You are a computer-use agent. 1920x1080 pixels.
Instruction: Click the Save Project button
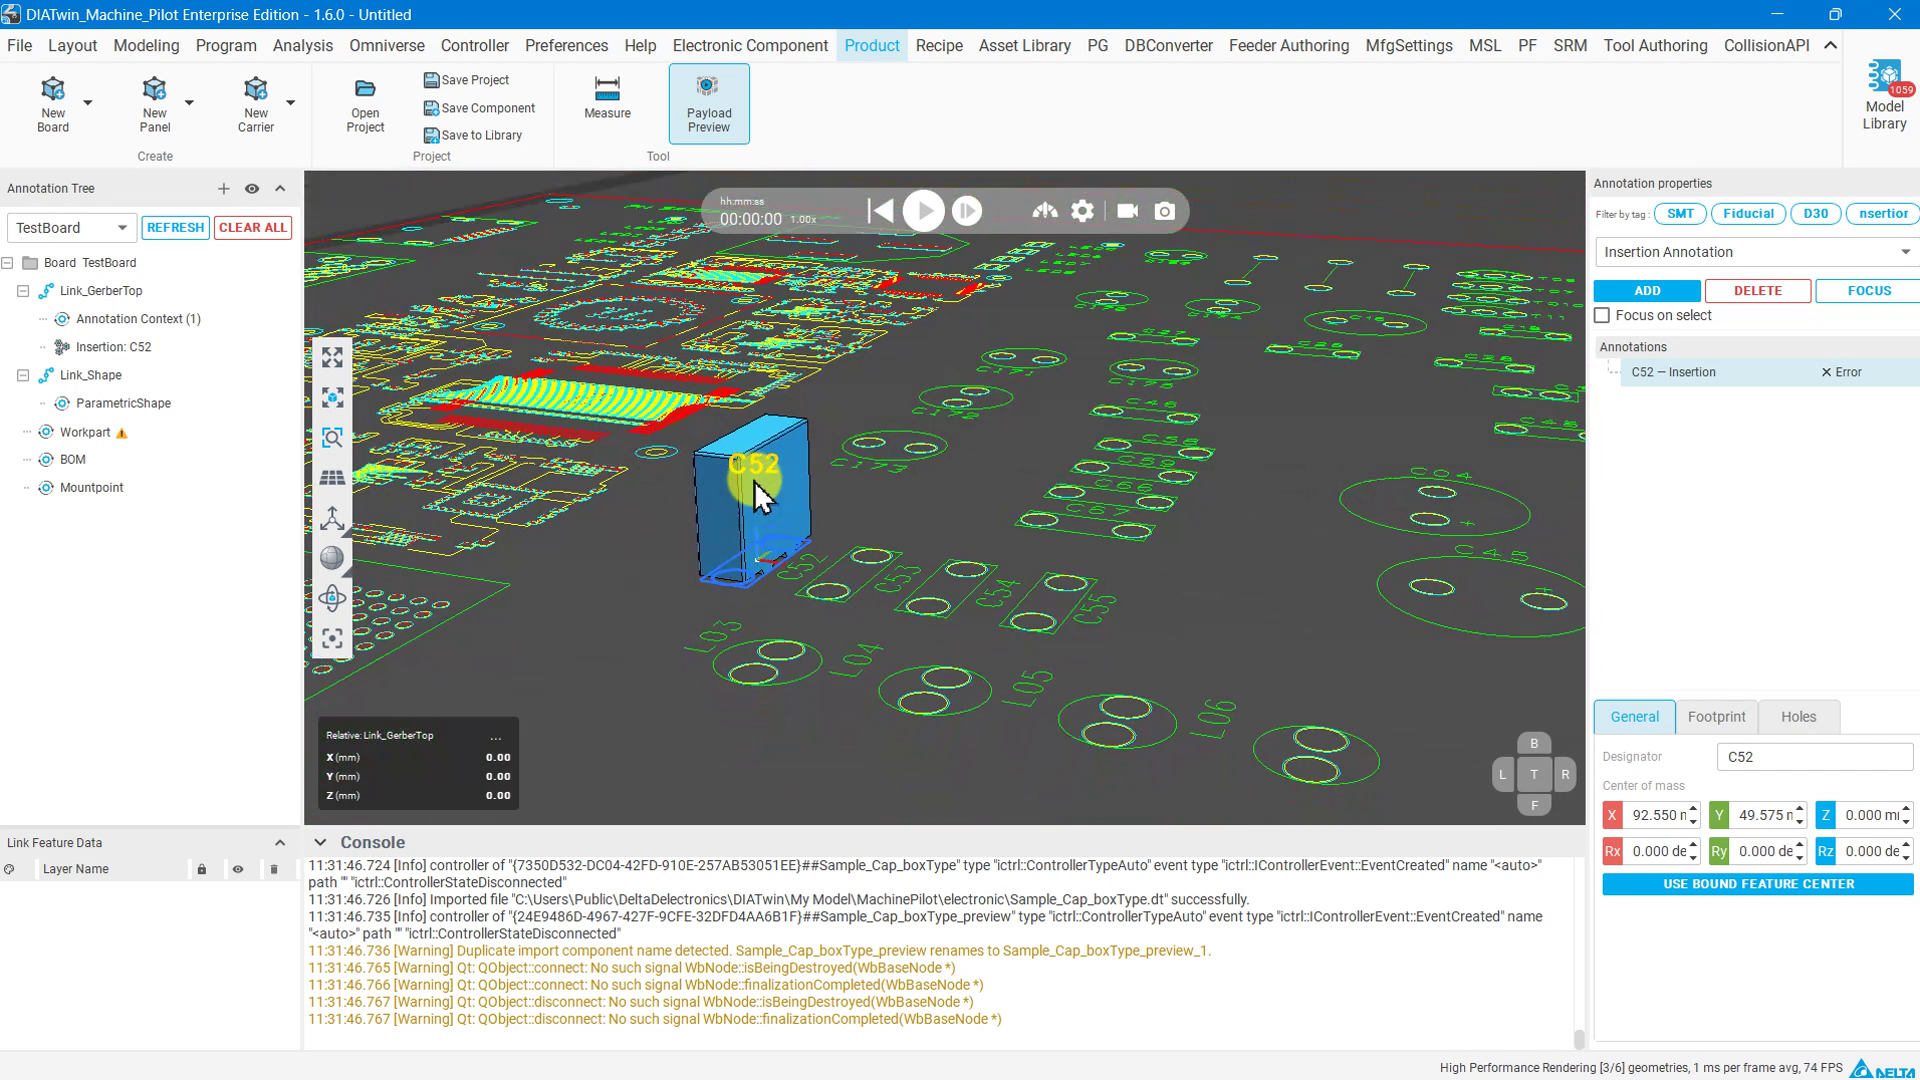tap(466, 80)
